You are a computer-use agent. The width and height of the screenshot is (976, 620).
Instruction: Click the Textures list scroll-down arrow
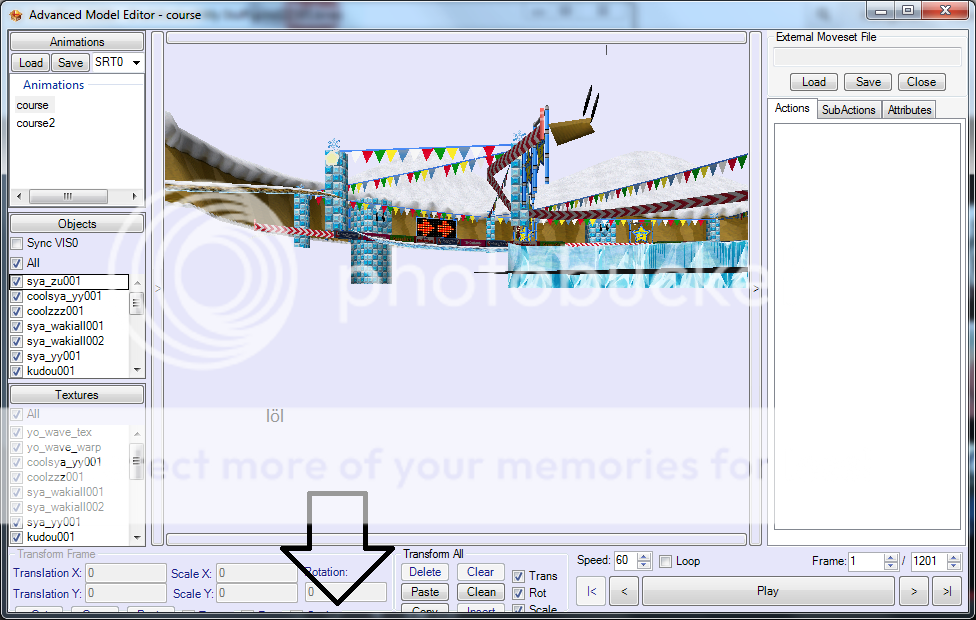137,537
